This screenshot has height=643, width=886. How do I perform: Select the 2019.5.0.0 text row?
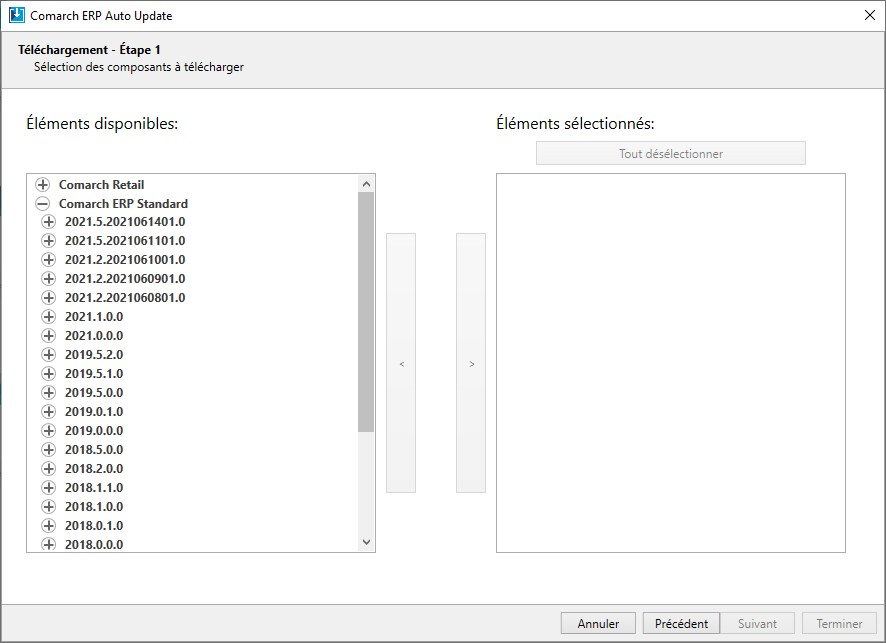click(x=94, y=393)
